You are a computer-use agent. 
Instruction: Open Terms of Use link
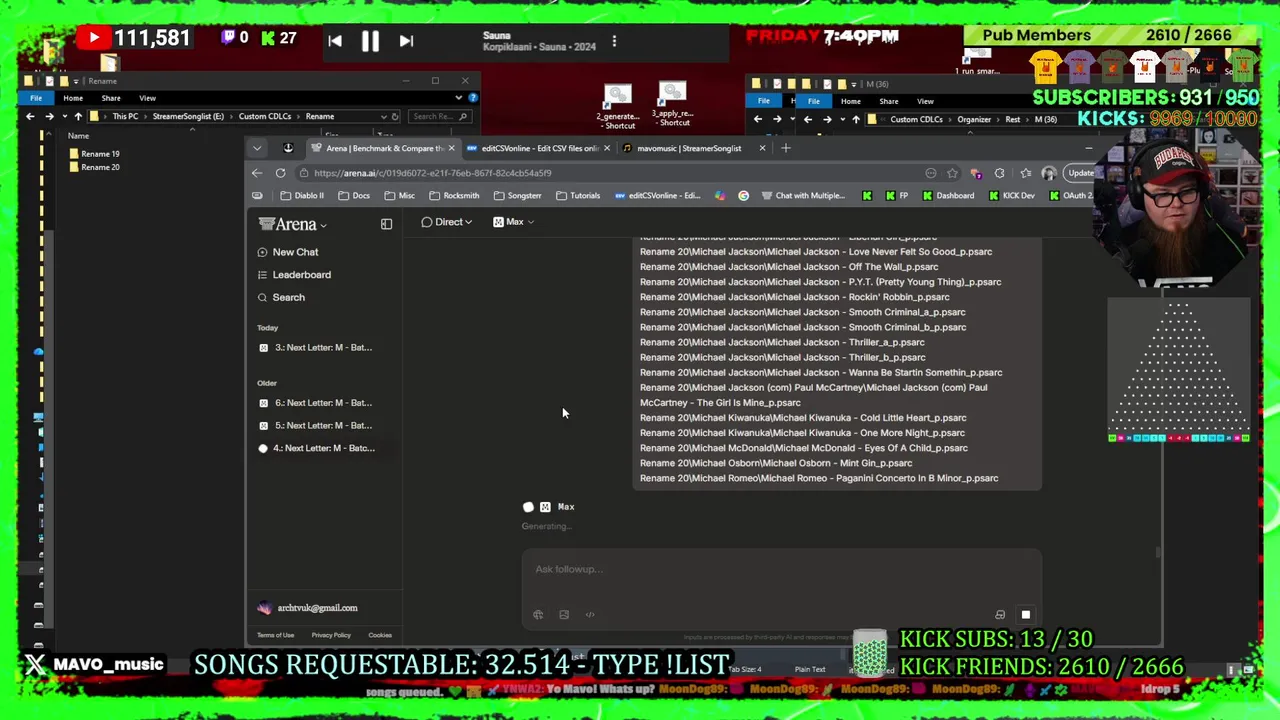[x=275, y=635]
